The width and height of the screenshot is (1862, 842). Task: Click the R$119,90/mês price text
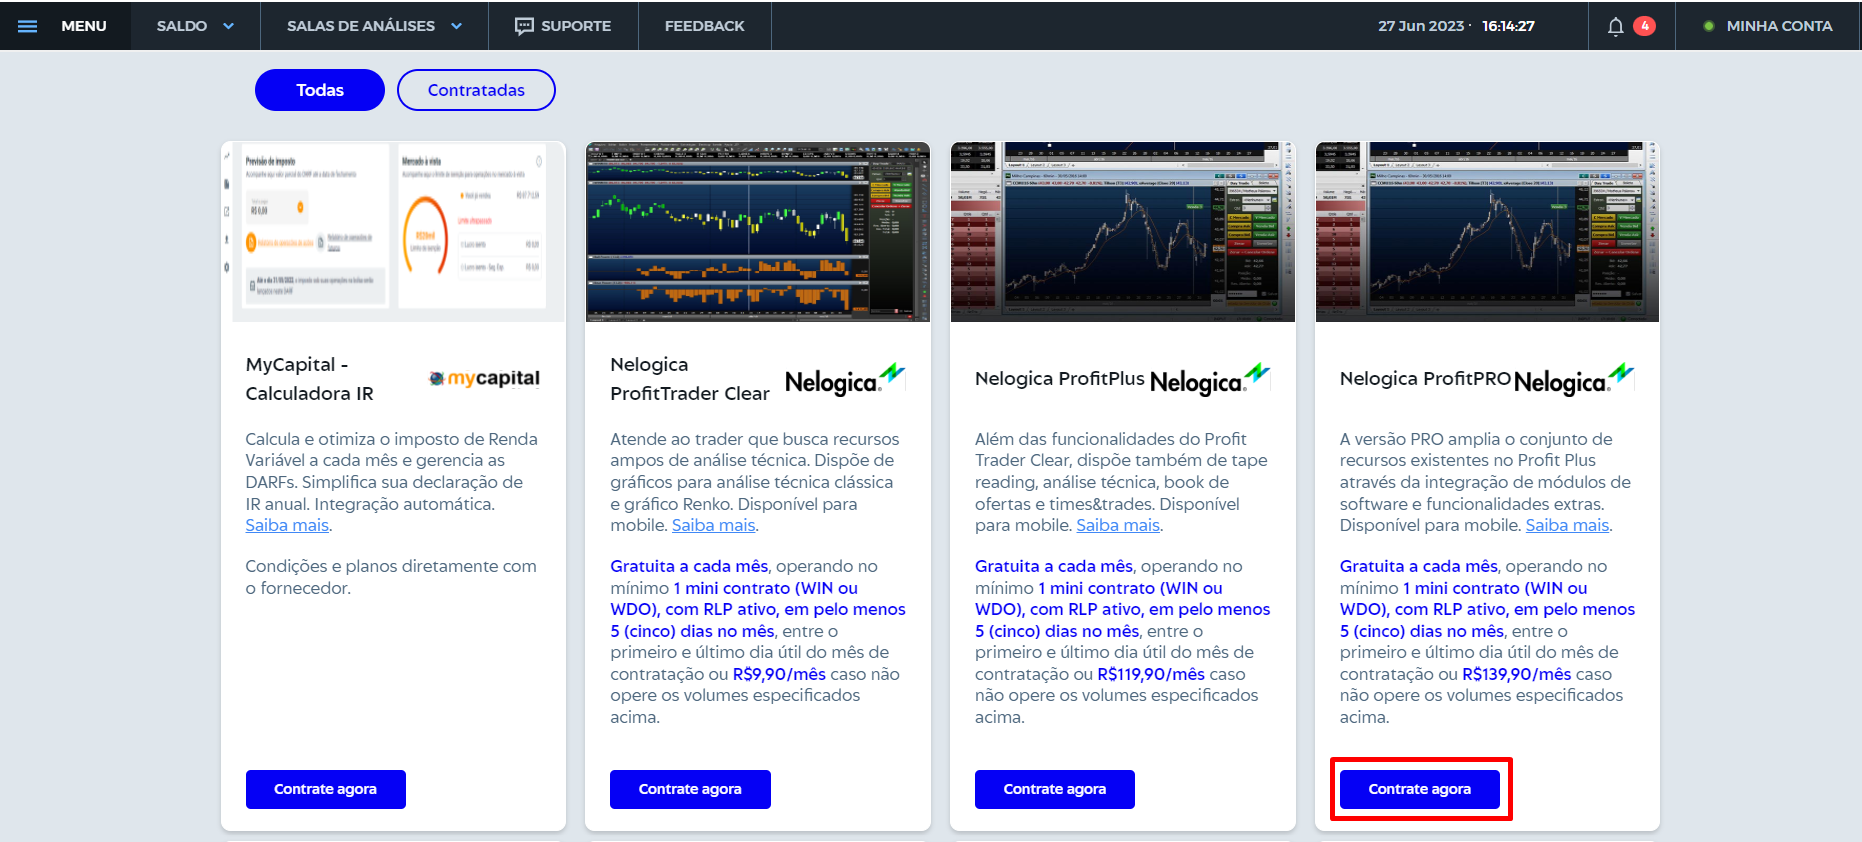point(1151,674)
